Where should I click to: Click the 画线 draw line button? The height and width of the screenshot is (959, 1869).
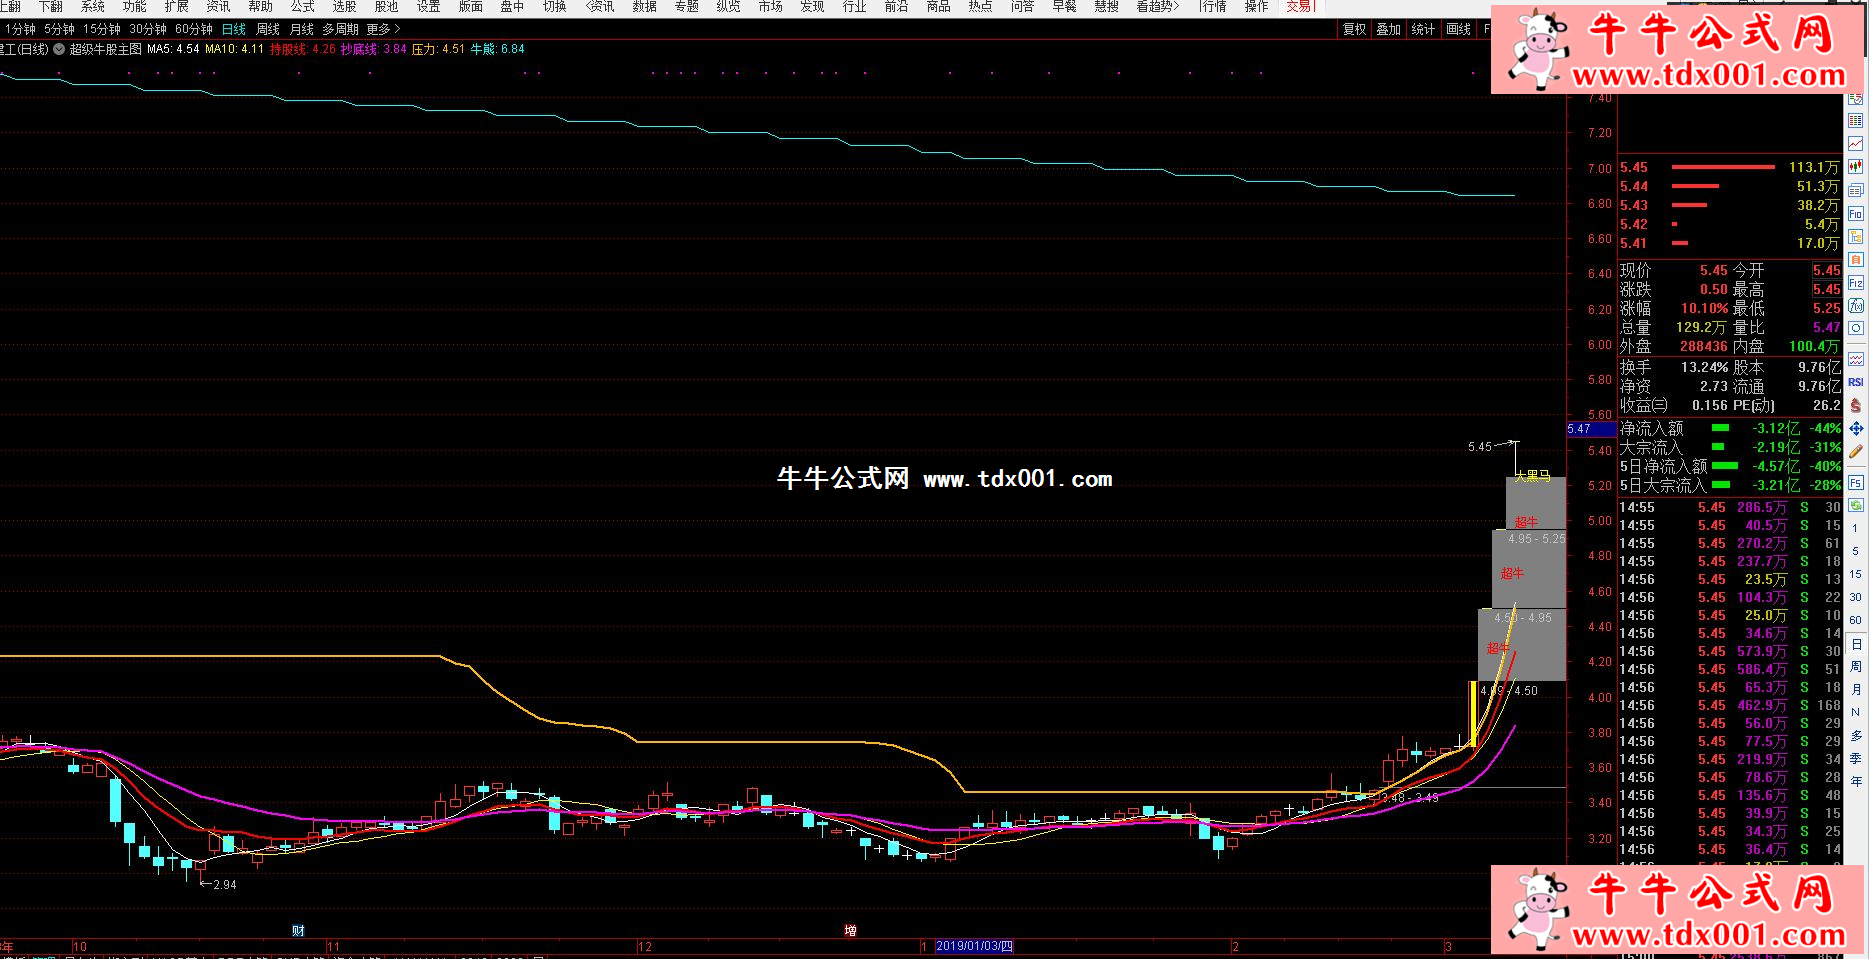(x=1458, y=29)
